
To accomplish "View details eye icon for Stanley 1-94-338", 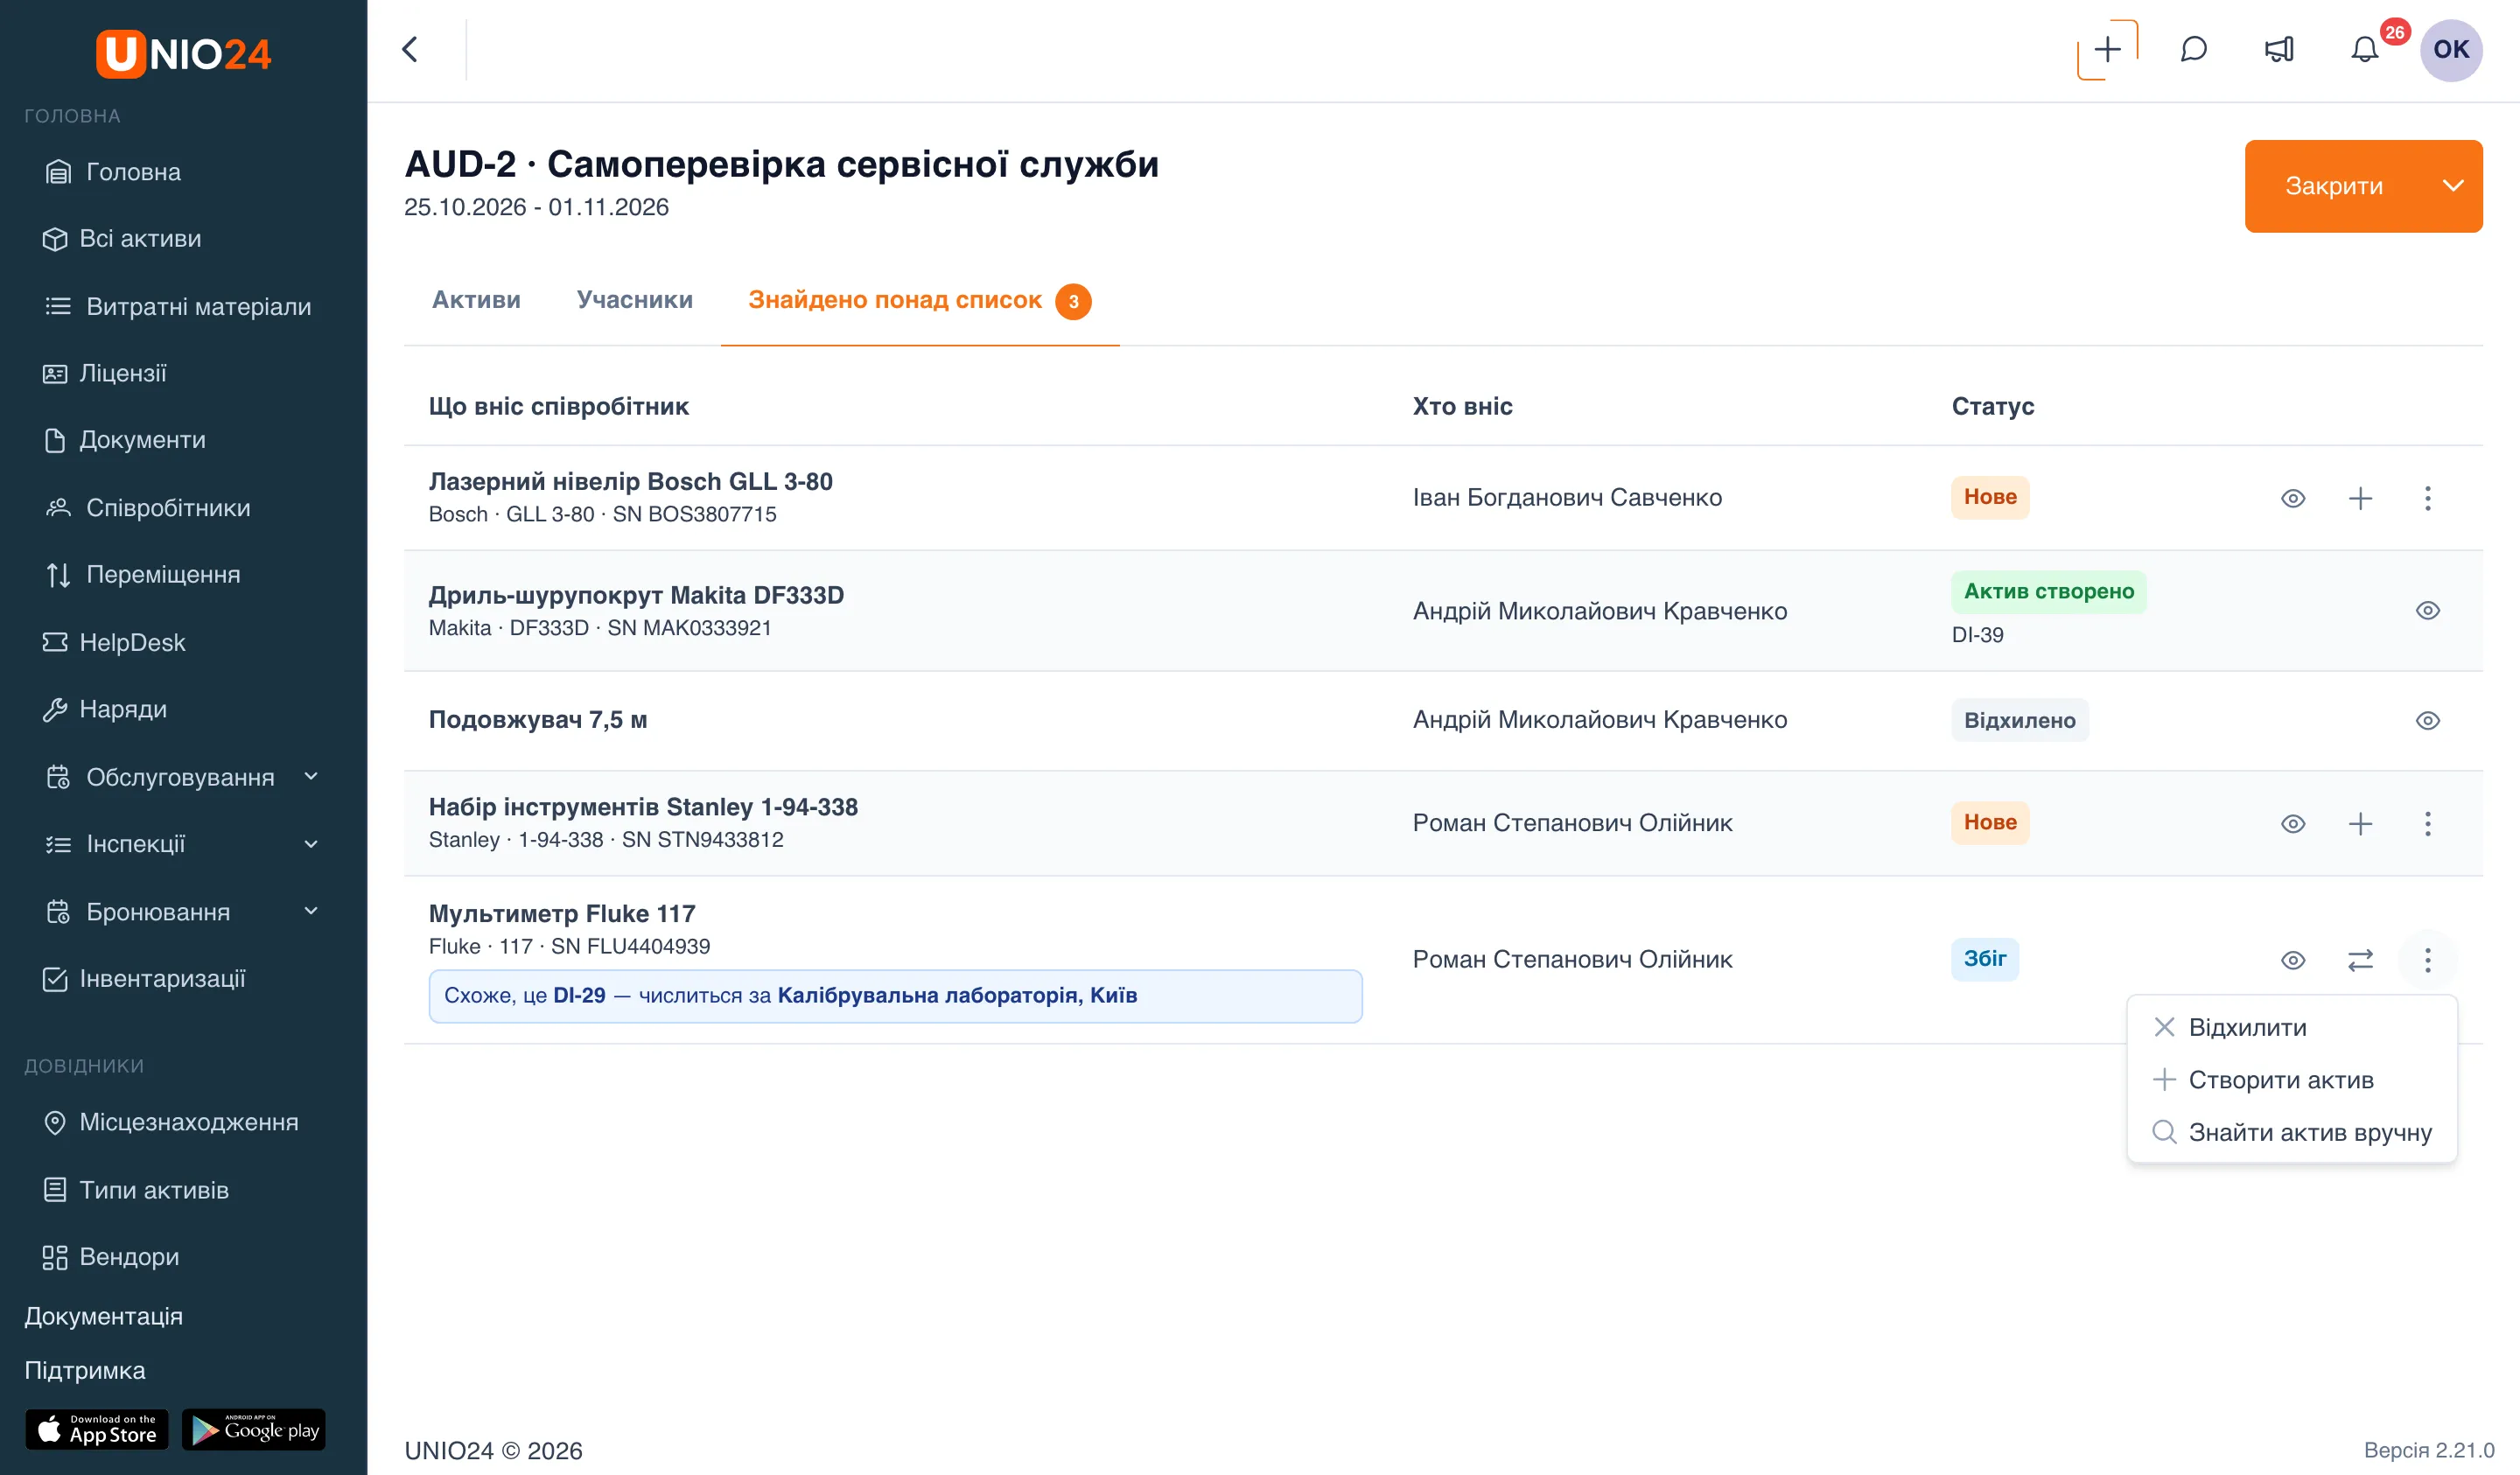I will coord(2293,823).
